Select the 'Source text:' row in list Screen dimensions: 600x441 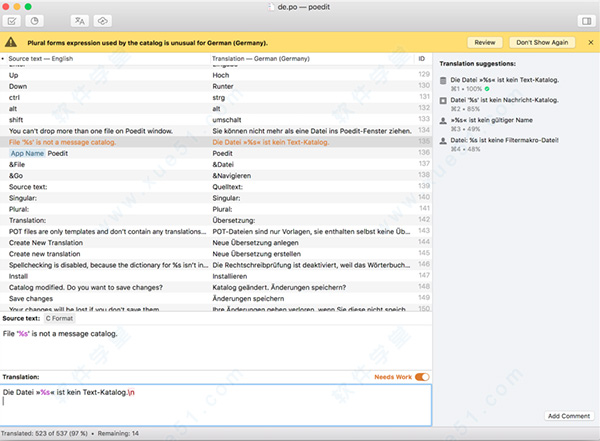point(216,187)
